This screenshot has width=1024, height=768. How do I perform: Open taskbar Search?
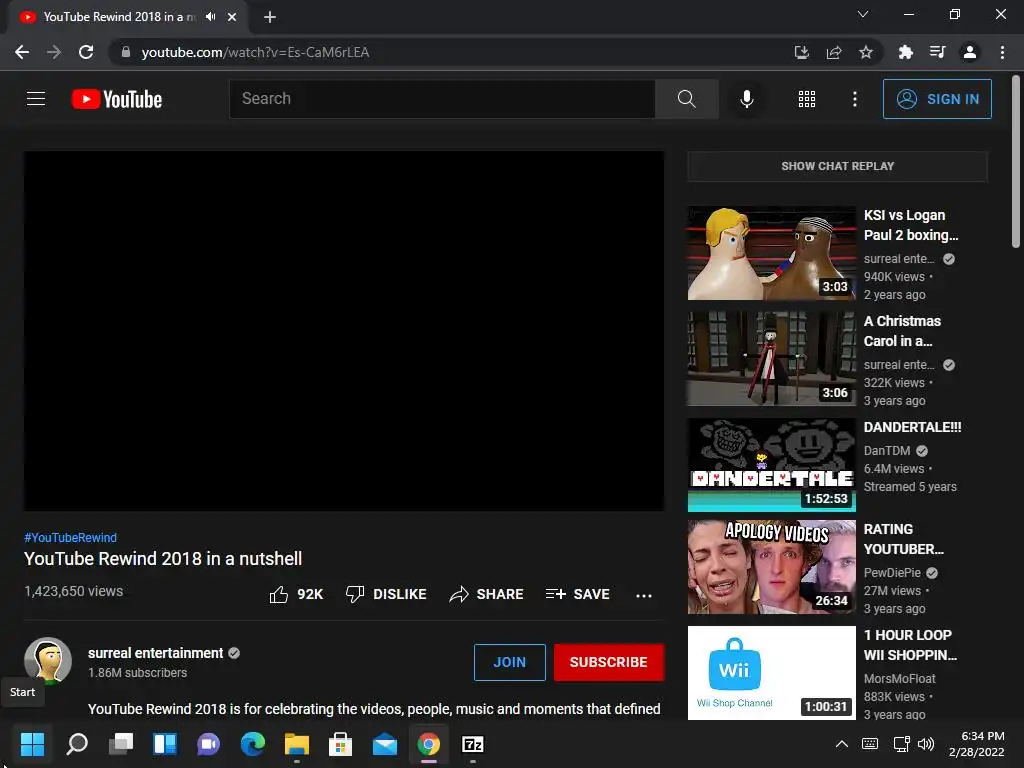[77, 744]
